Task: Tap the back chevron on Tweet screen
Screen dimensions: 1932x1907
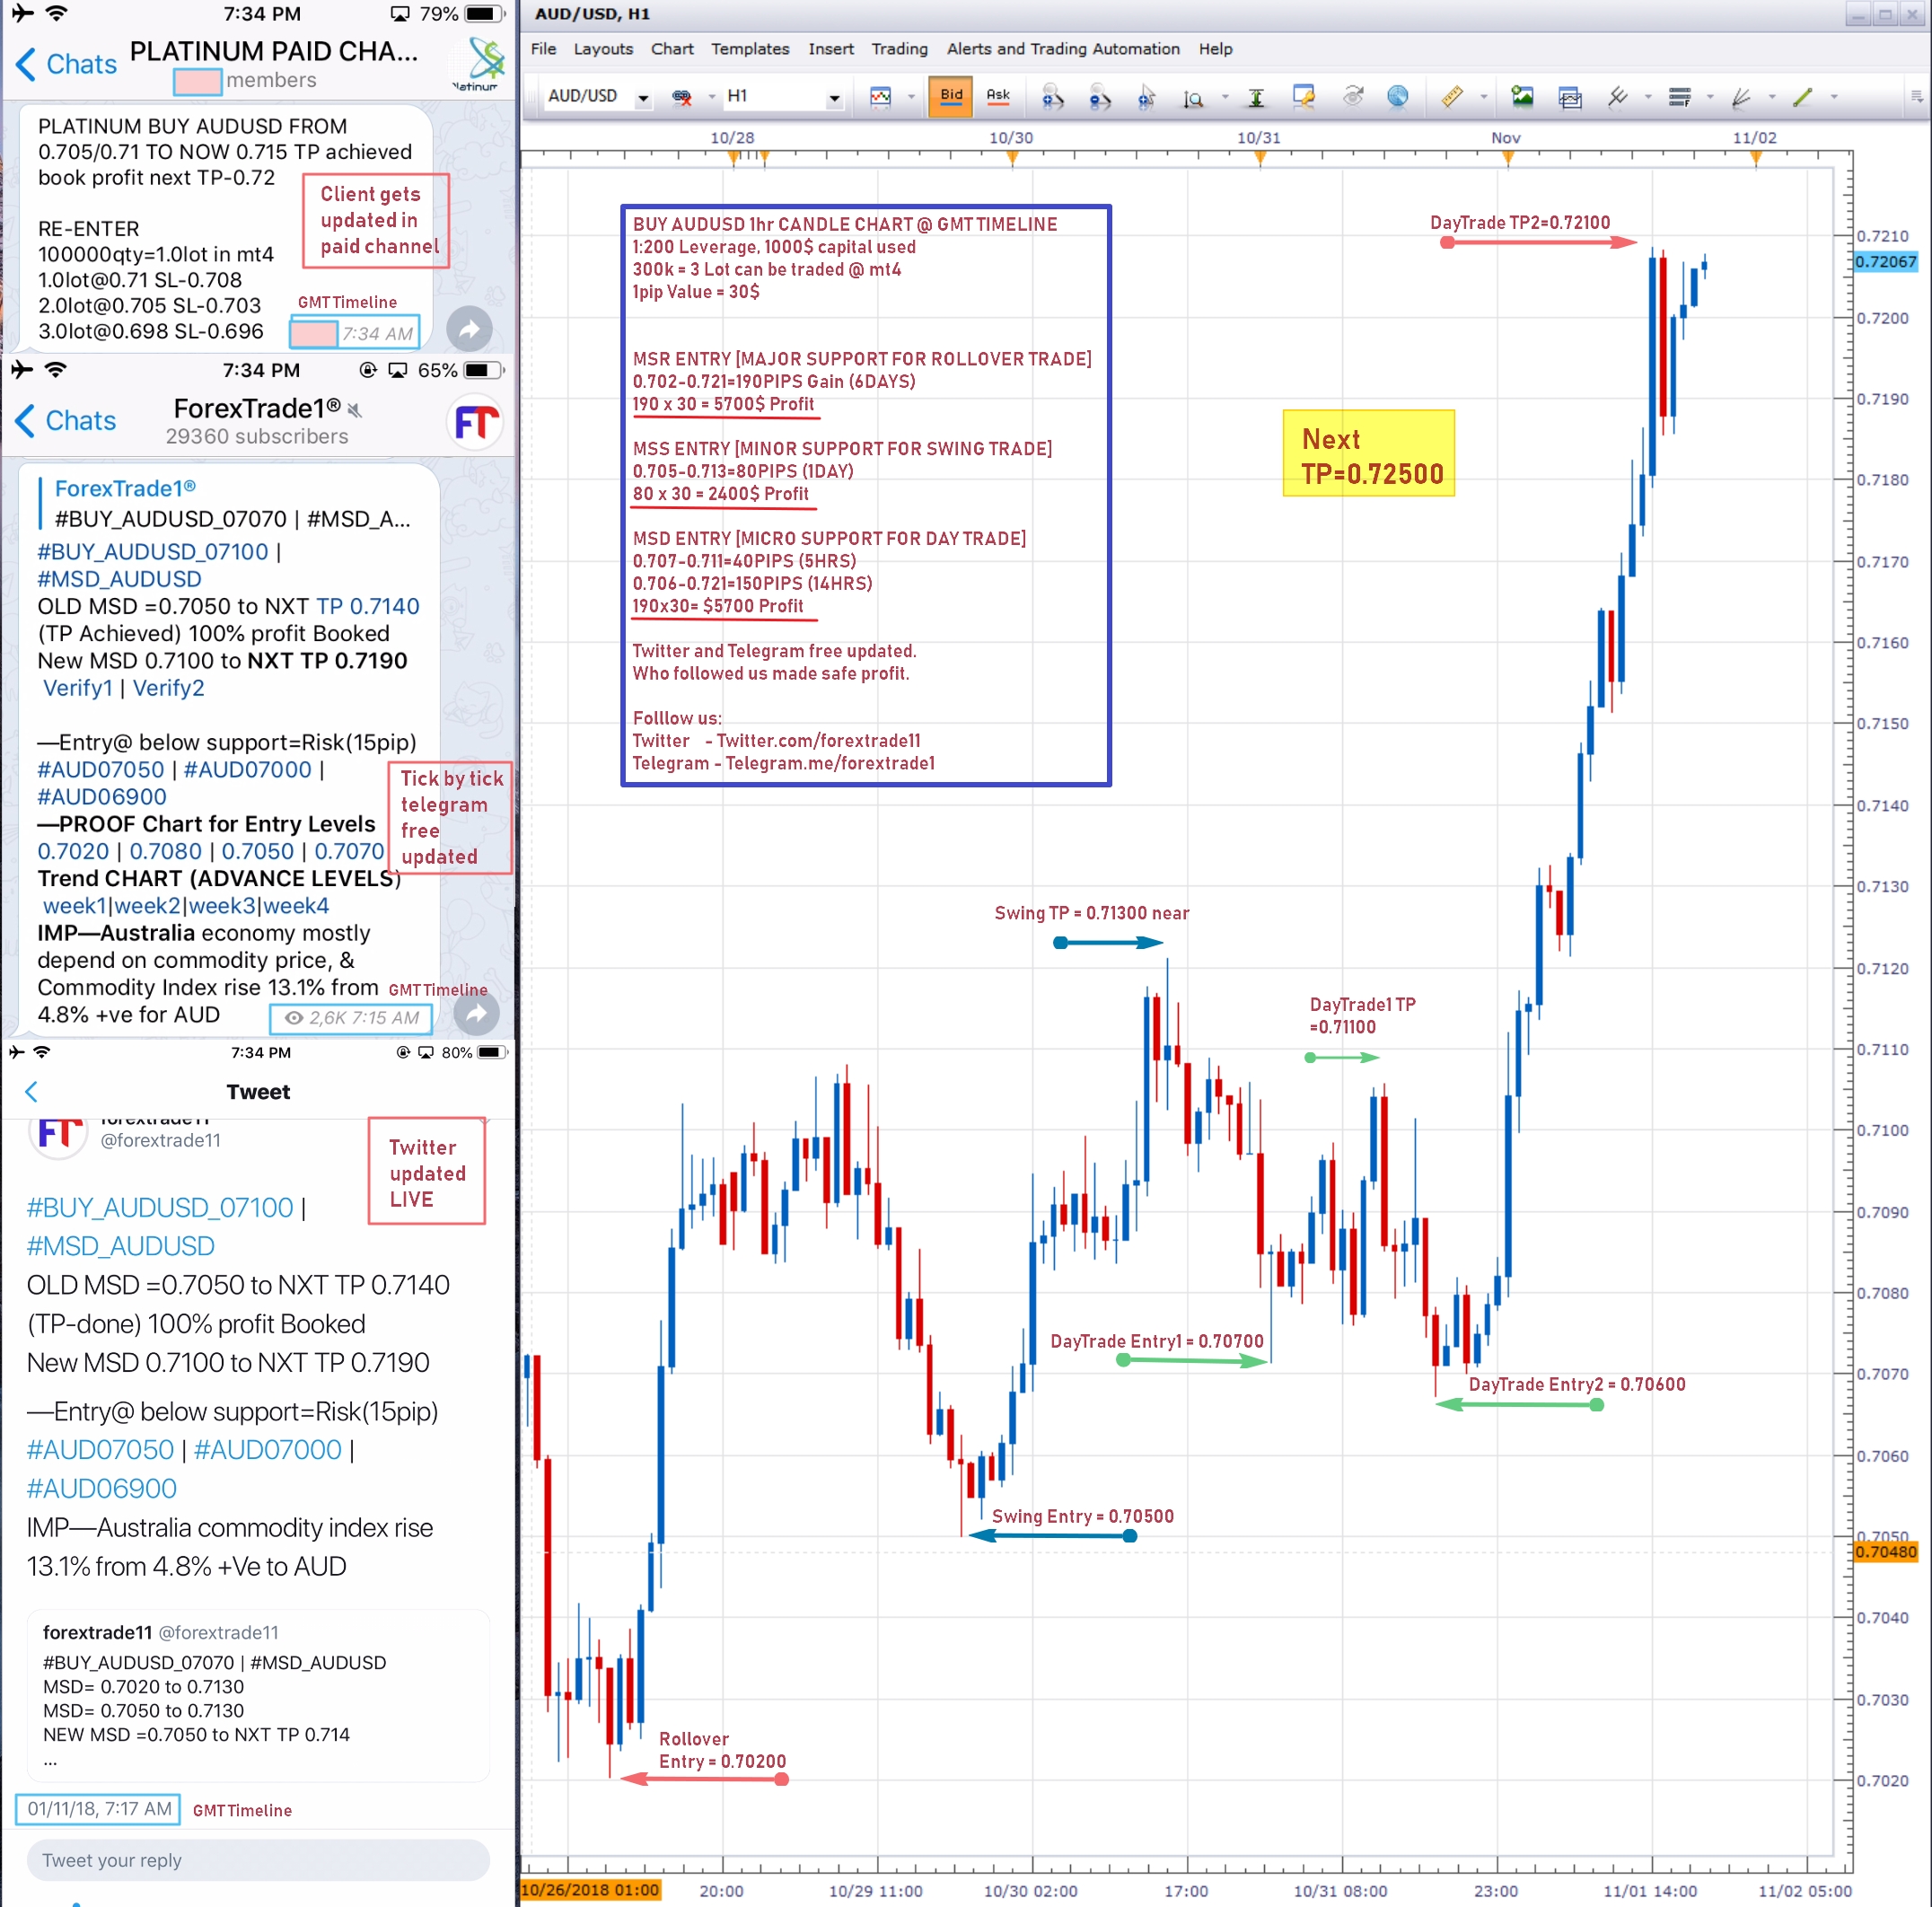Action: [31, 1091]
